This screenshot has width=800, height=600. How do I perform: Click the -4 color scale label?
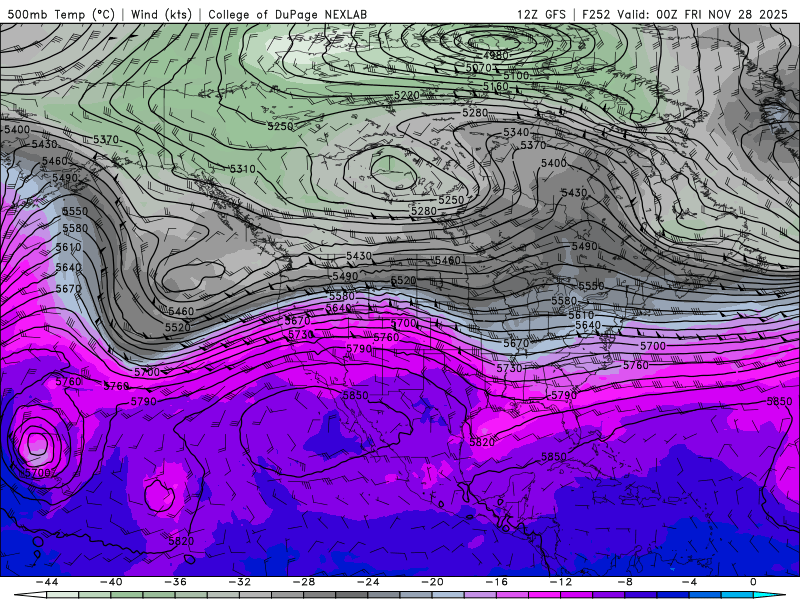690,582
